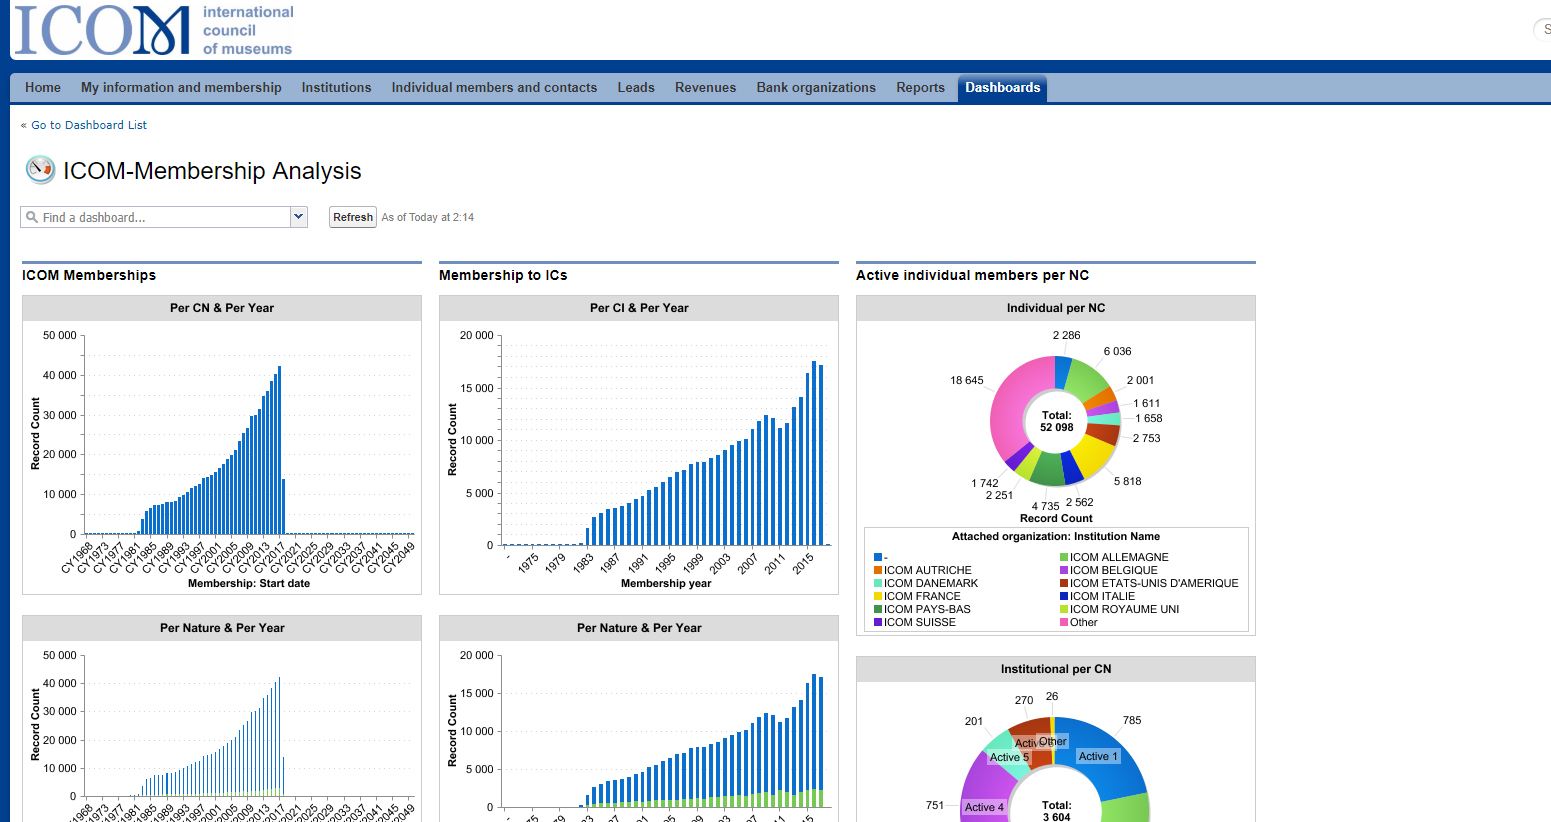Open the Revenues tab
This screenshot has width=1551, height=822.
pyautogui.click(x=705, y=88)
